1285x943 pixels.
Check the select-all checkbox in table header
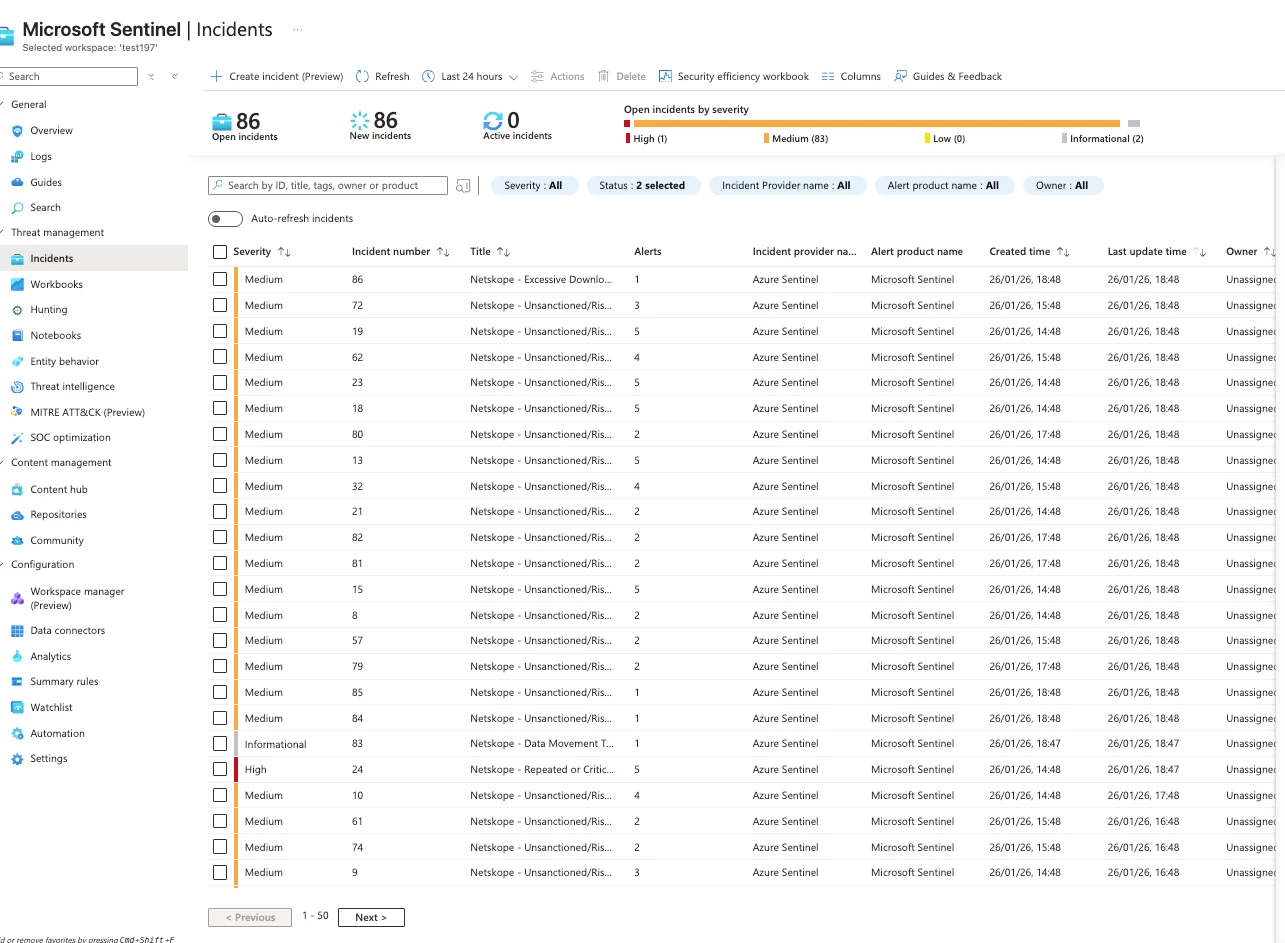[220, 252]
